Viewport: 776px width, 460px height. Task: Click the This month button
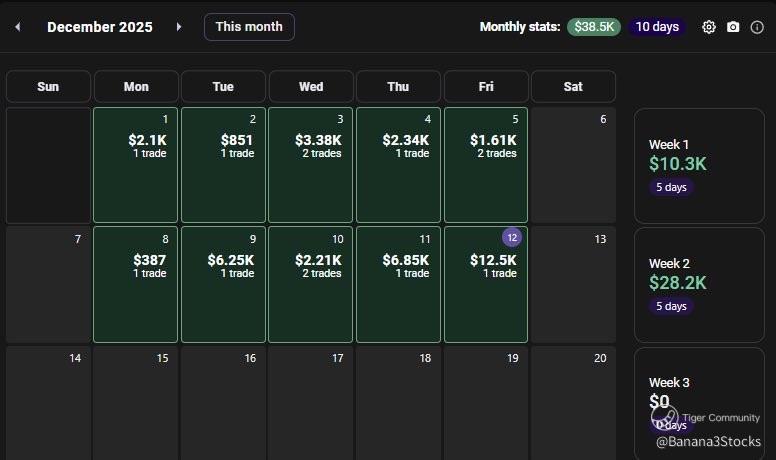tap(249, 27)
